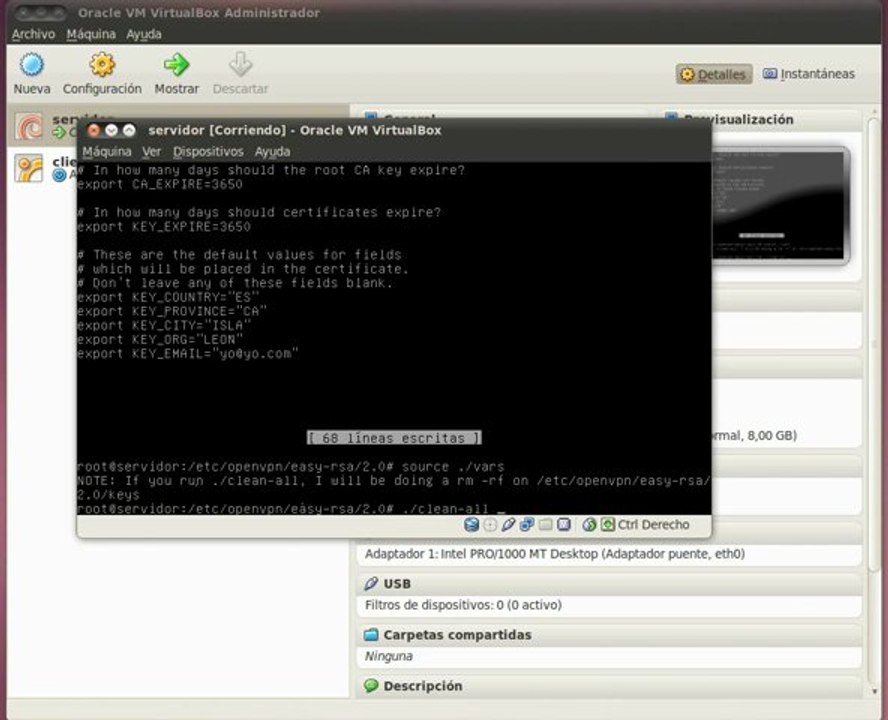Click the Carpetas compartidas folder icon
This screenshot has height=720, width=888.
tap(371, 634)
